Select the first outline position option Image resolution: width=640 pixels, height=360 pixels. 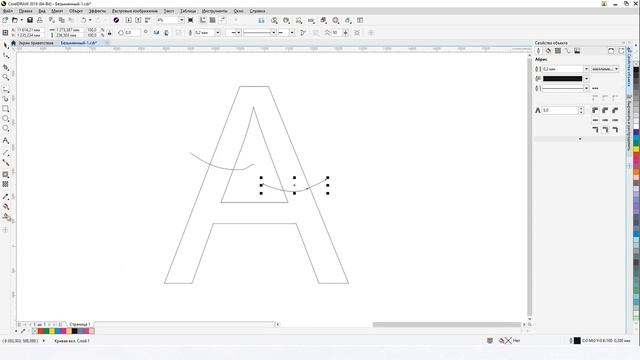[x=595, y=130]
